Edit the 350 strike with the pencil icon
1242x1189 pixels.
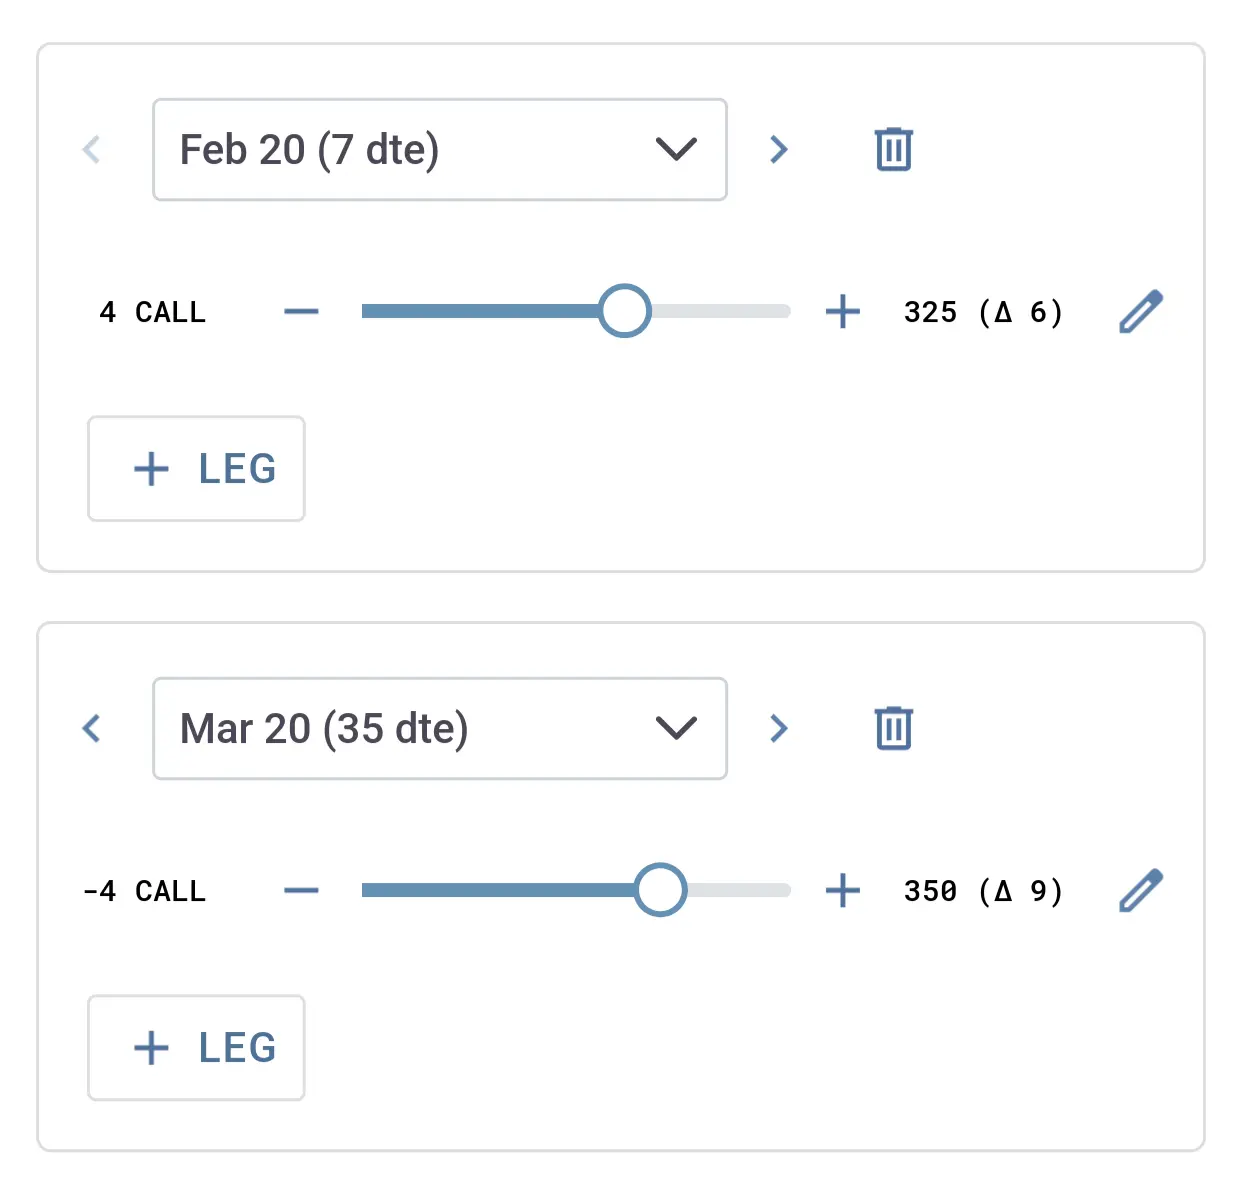click(x=1139, y=890)
